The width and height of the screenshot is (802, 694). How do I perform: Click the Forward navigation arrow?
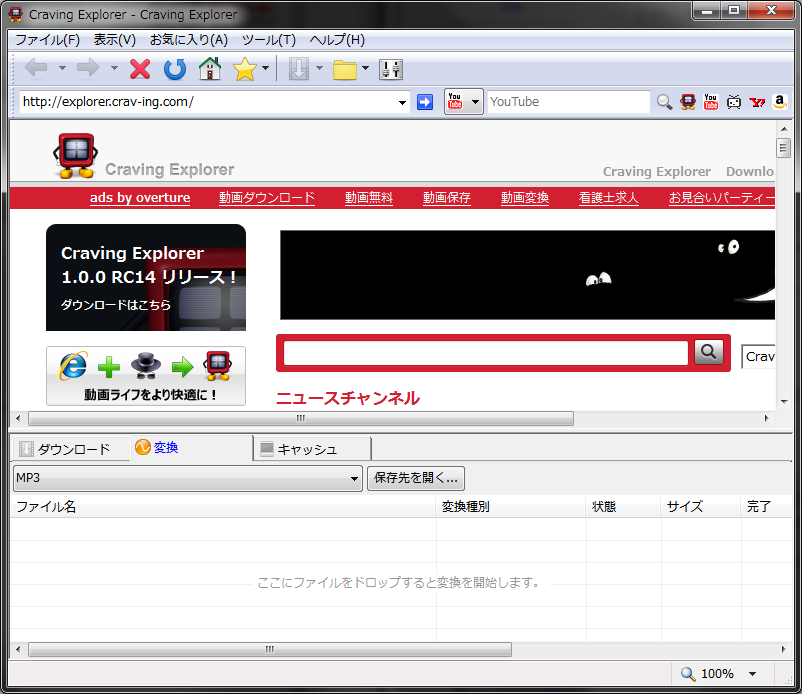[x=88, y=69]
